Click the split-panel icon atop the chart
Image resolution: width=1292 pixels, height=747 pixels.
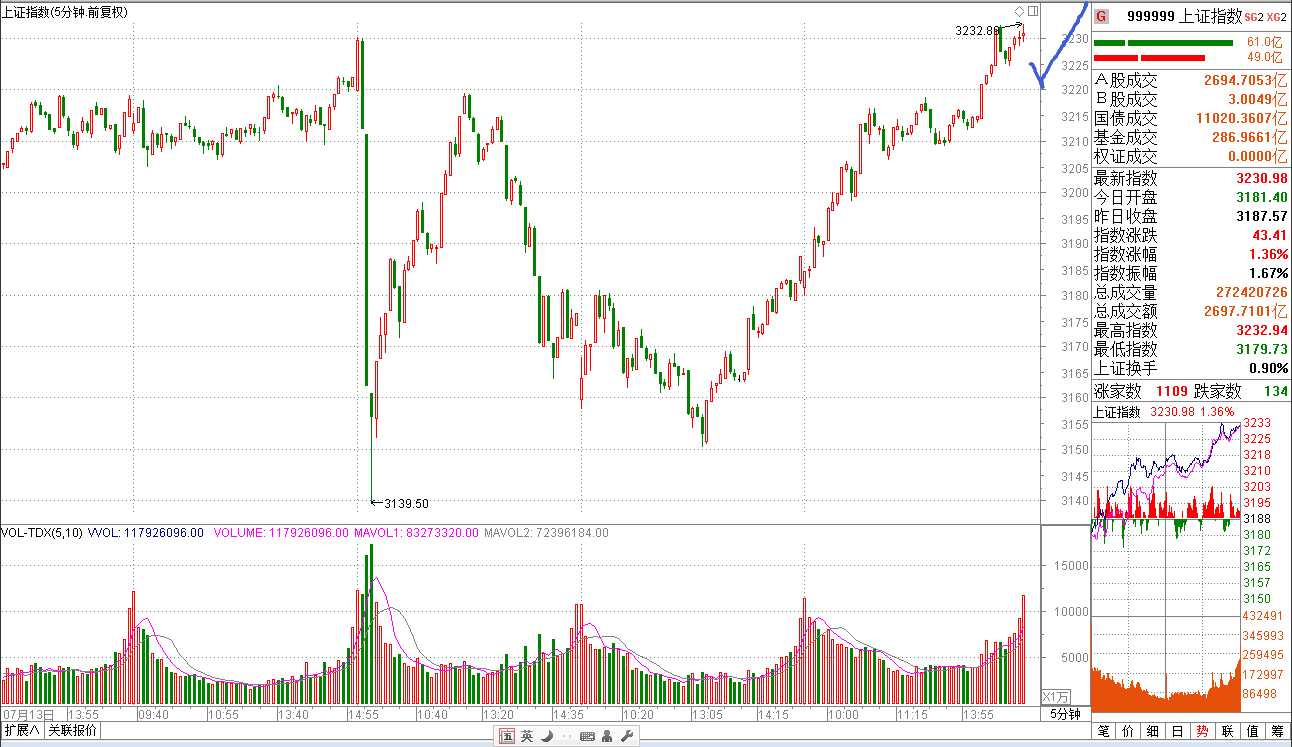tap(1033, 11)
